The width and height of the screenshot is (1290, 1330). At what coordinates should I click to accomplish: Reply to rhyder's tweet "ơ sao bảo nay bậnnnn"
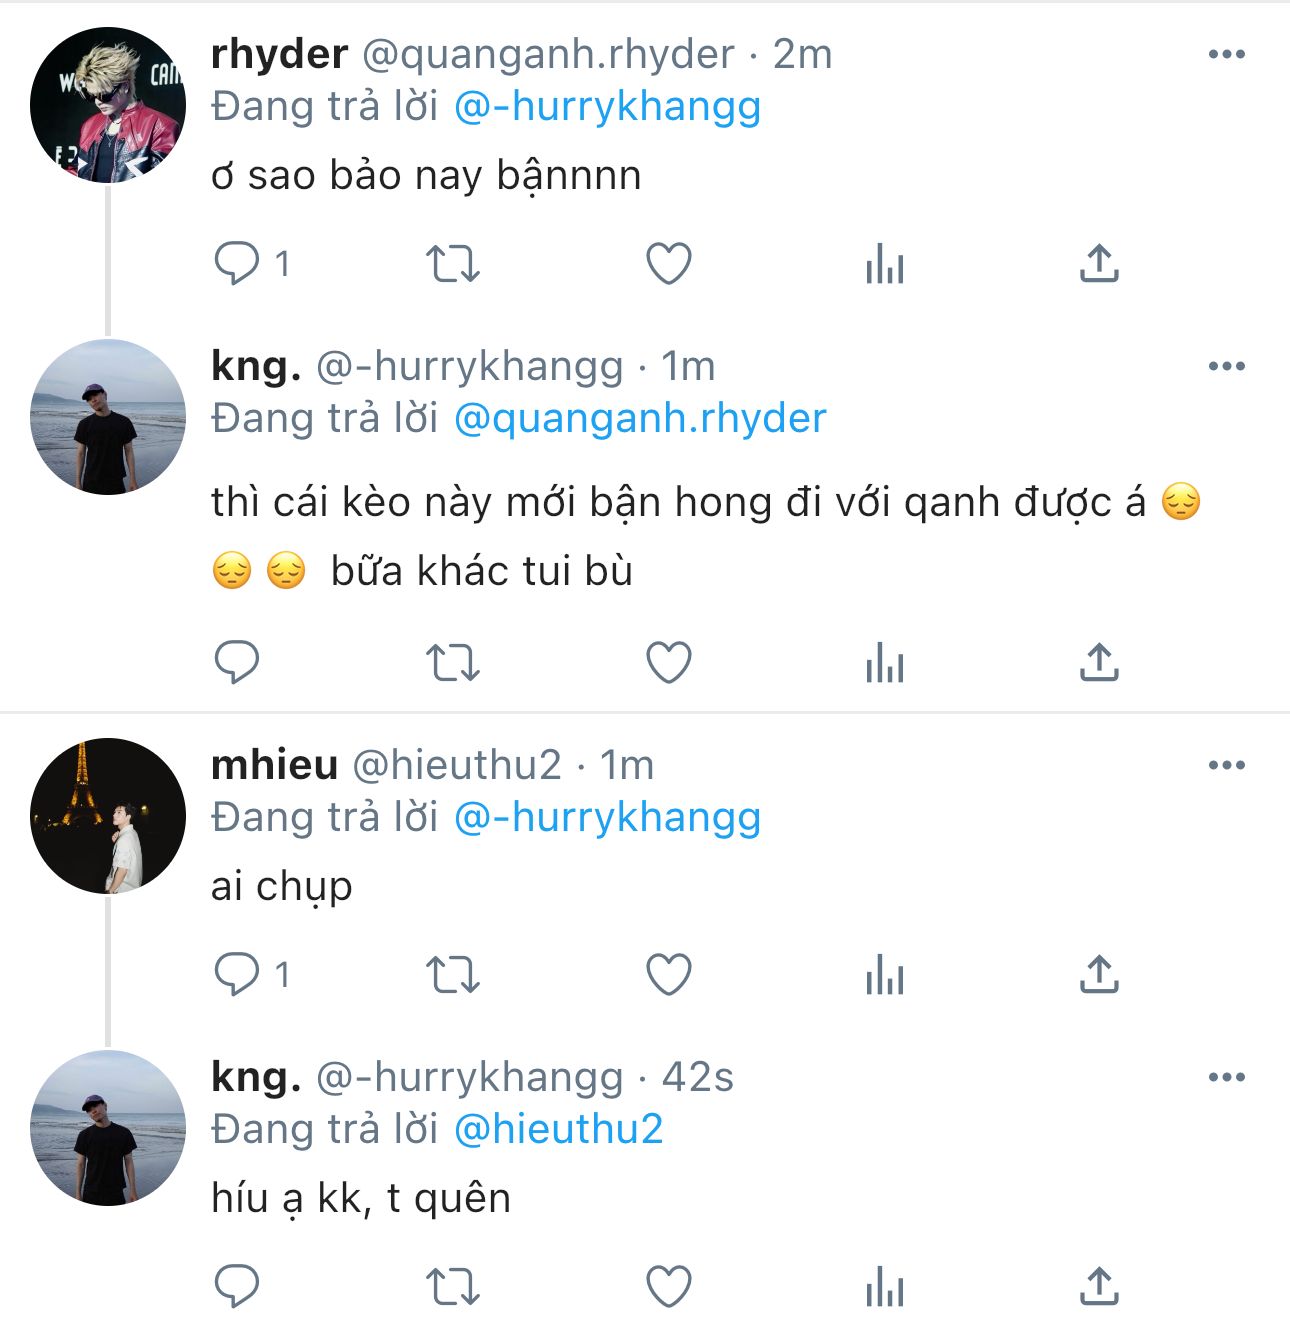pyautogui.click(x=237, y=264)
